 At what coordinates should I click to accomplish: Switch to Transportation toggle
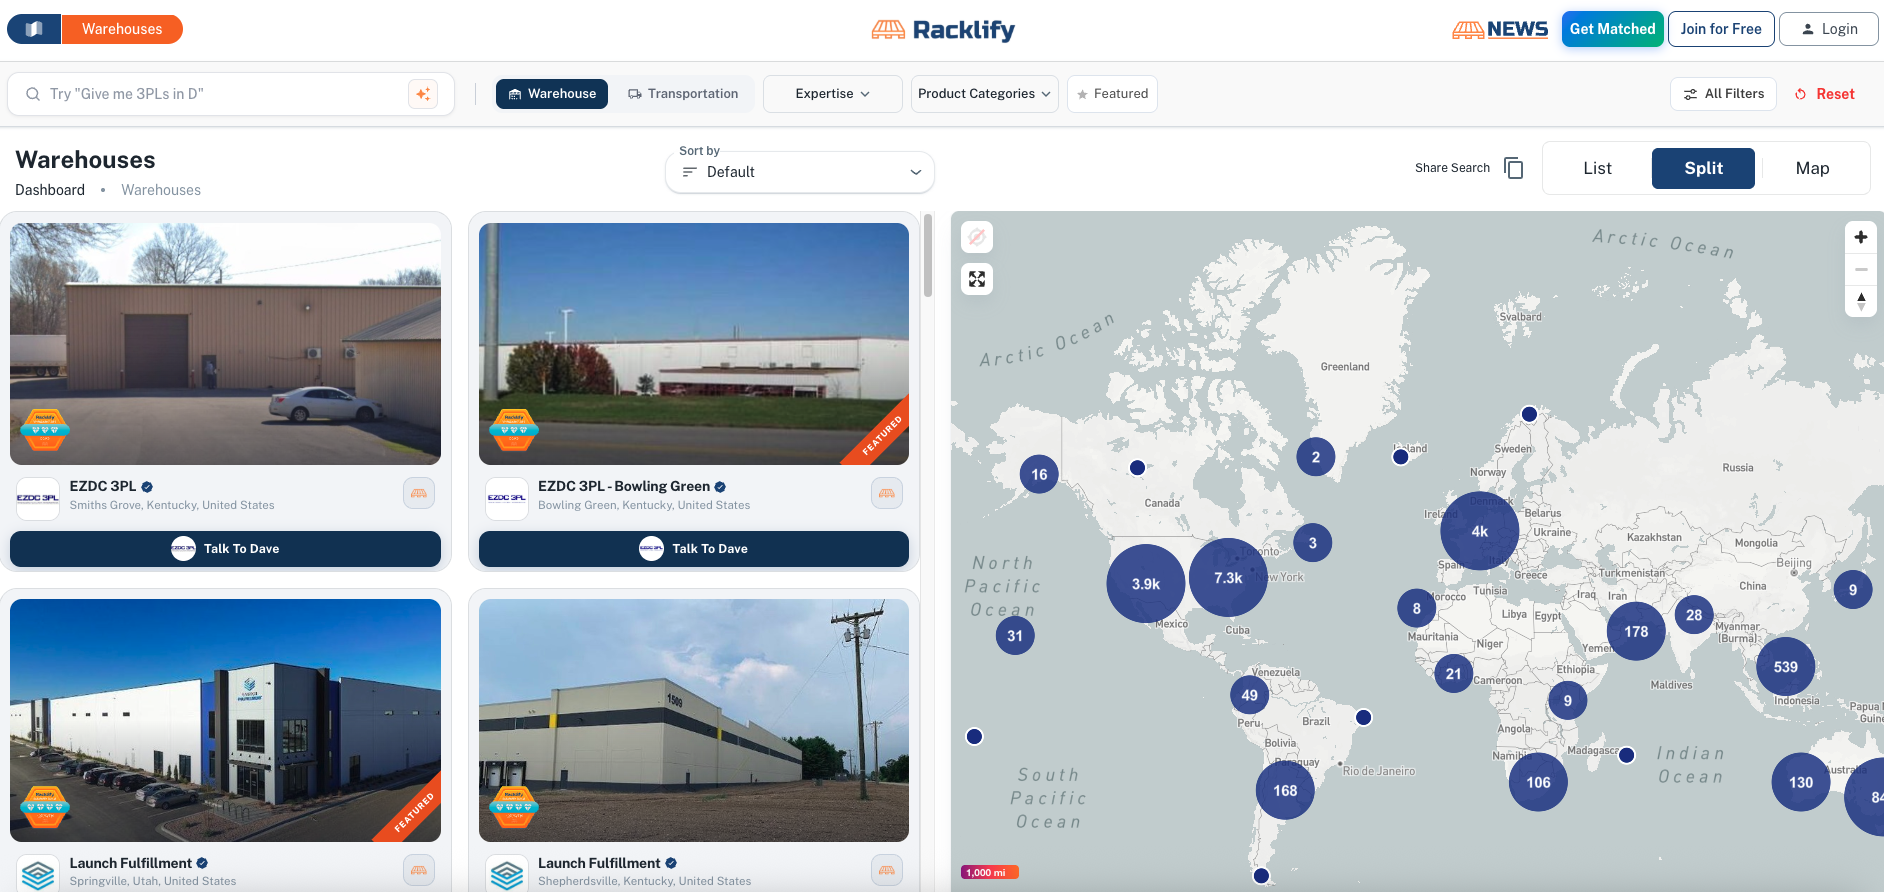683,94
